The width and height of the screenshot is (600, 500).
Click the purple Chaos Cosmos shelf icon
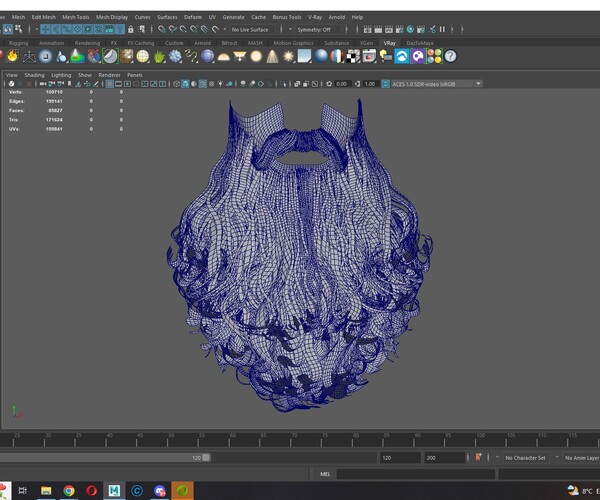click(418, 56)
